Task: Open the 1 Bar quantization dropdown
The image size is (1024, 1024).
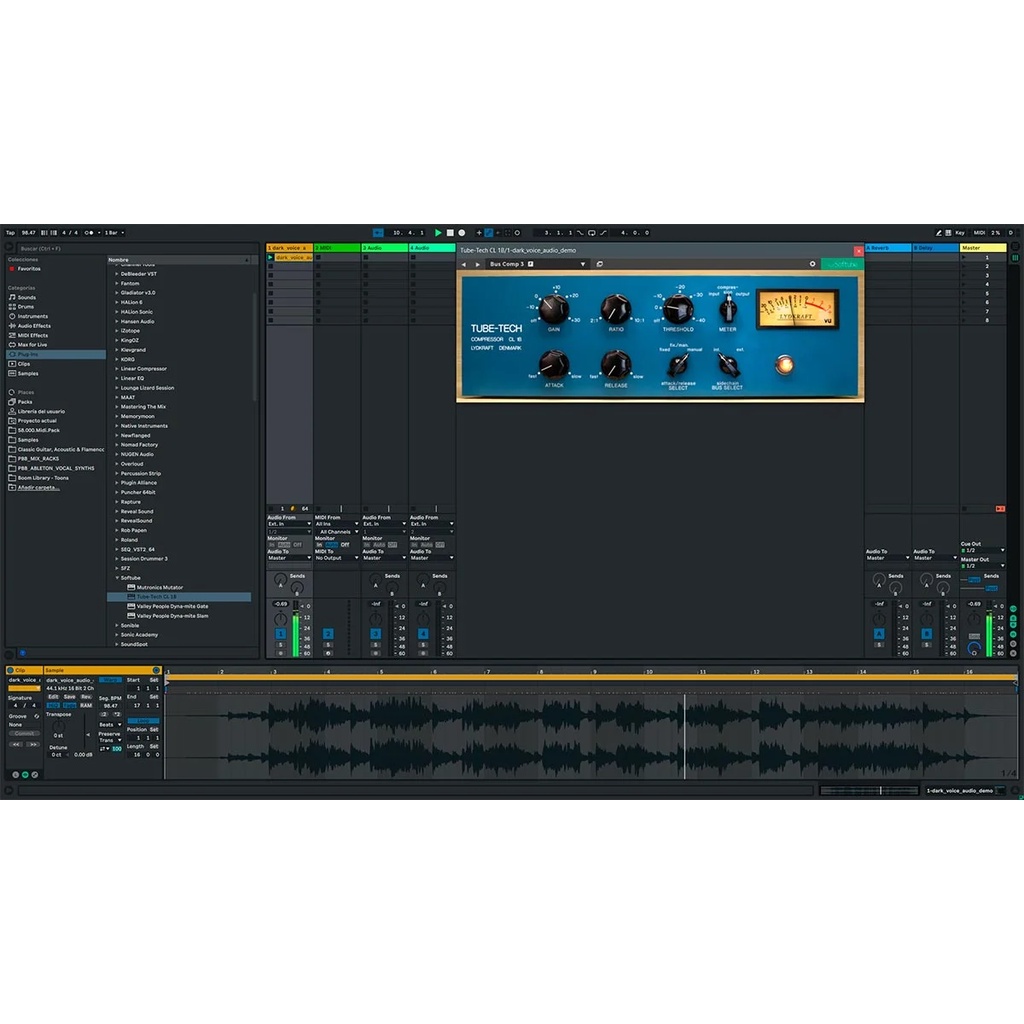Action: tap(114, 232)
